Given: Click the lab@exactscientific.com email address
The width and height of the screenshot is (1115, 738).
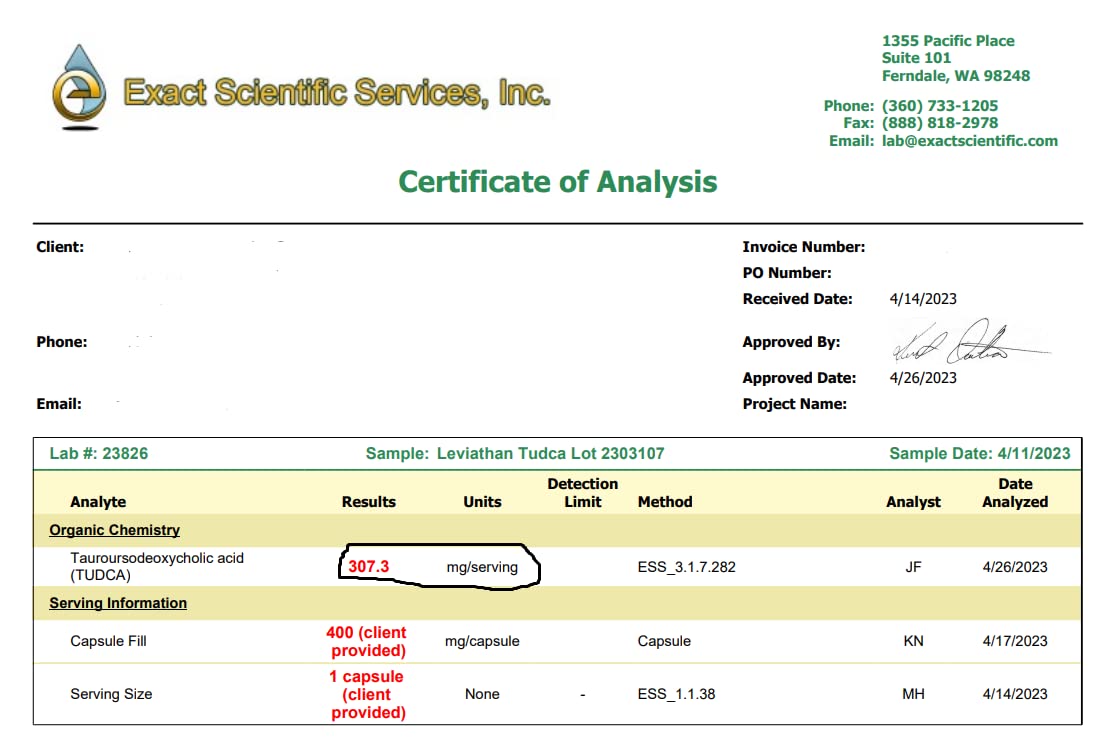Looking at the screenshot, I should 969,141.
